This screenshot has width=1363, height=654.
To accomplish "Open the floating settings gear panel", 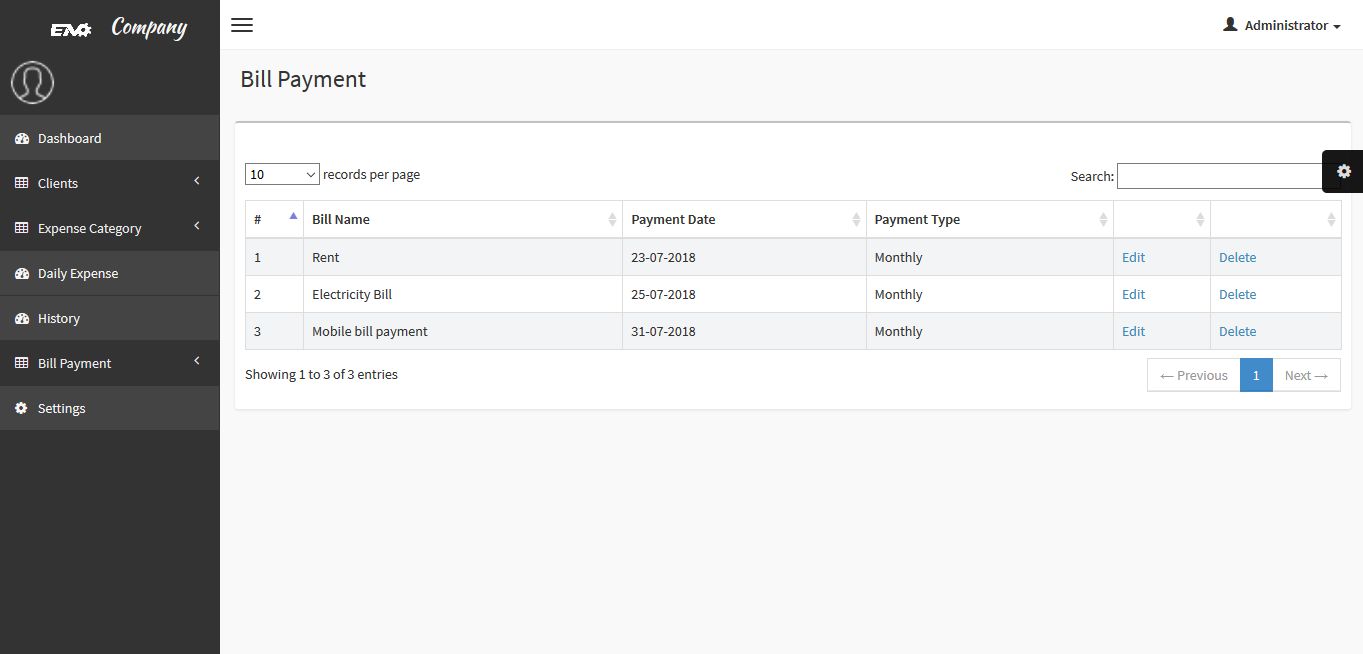I will 1343,171.
